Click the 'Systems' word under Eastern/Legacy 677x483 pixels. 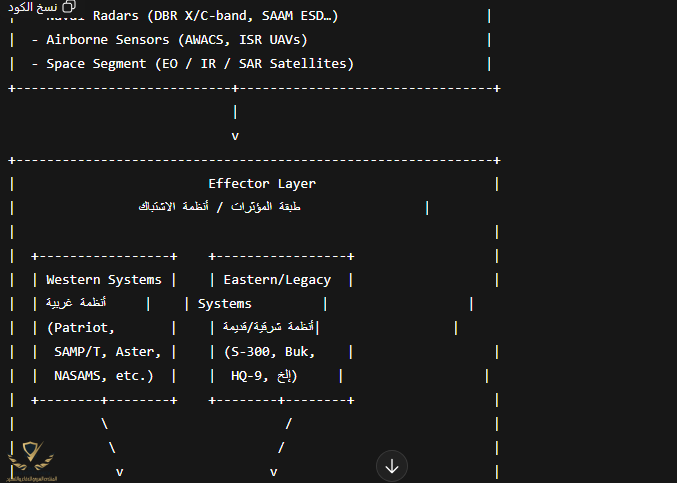225,304
